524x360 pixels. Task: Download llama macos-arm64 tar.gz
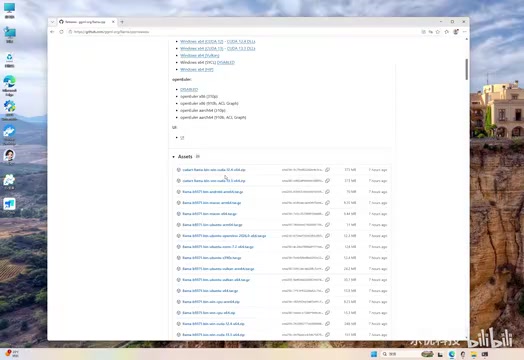click(212, 203)
